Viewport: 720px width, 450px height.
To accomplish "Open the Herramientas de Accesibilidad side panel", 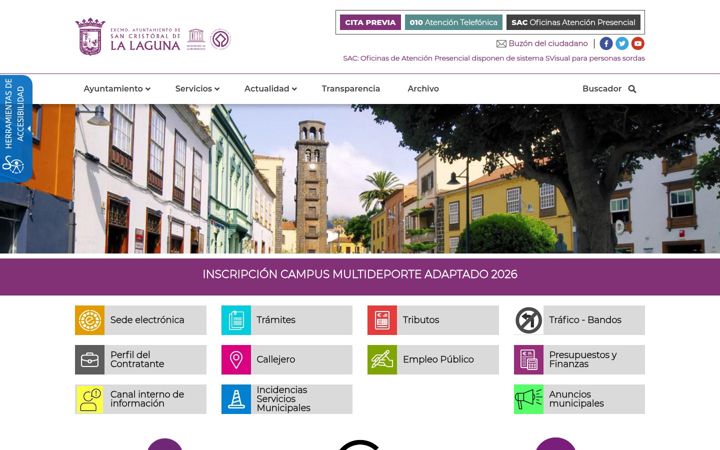I will point(16,129).
